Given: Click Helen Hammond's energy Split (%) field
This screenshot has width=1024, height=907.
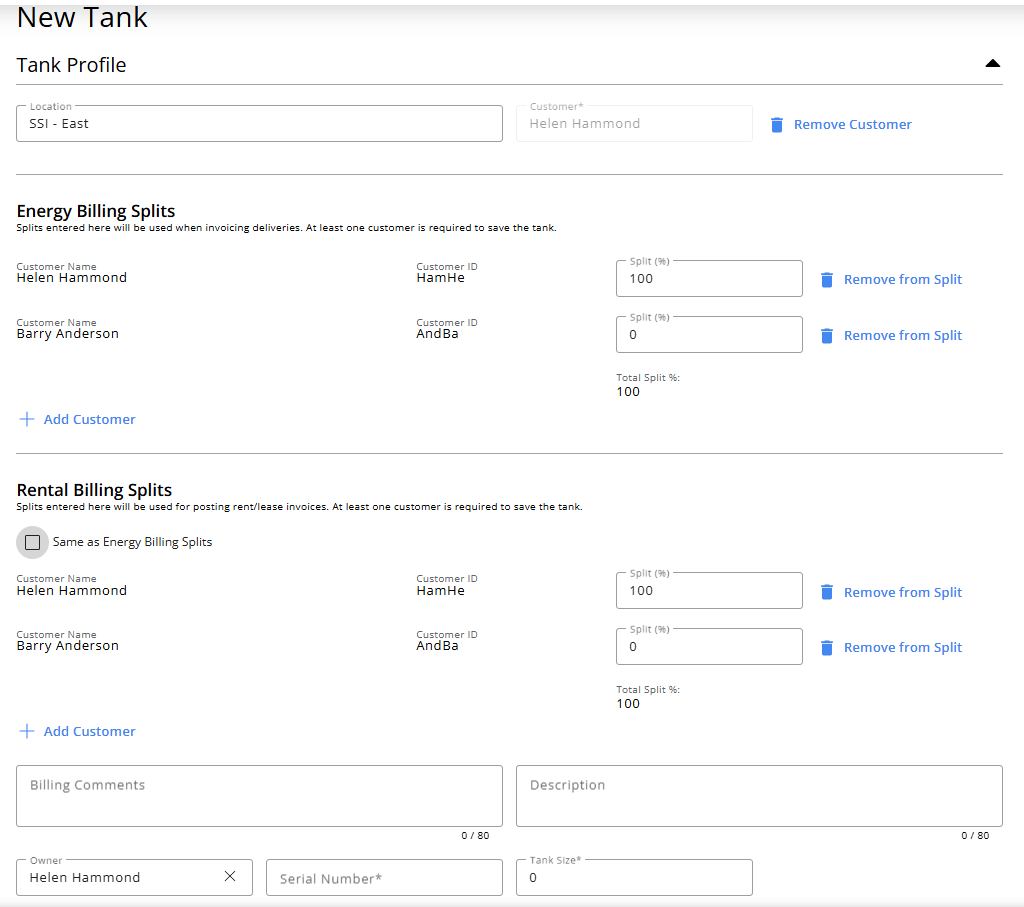Looking at the screenshot, I should (709, 279).
